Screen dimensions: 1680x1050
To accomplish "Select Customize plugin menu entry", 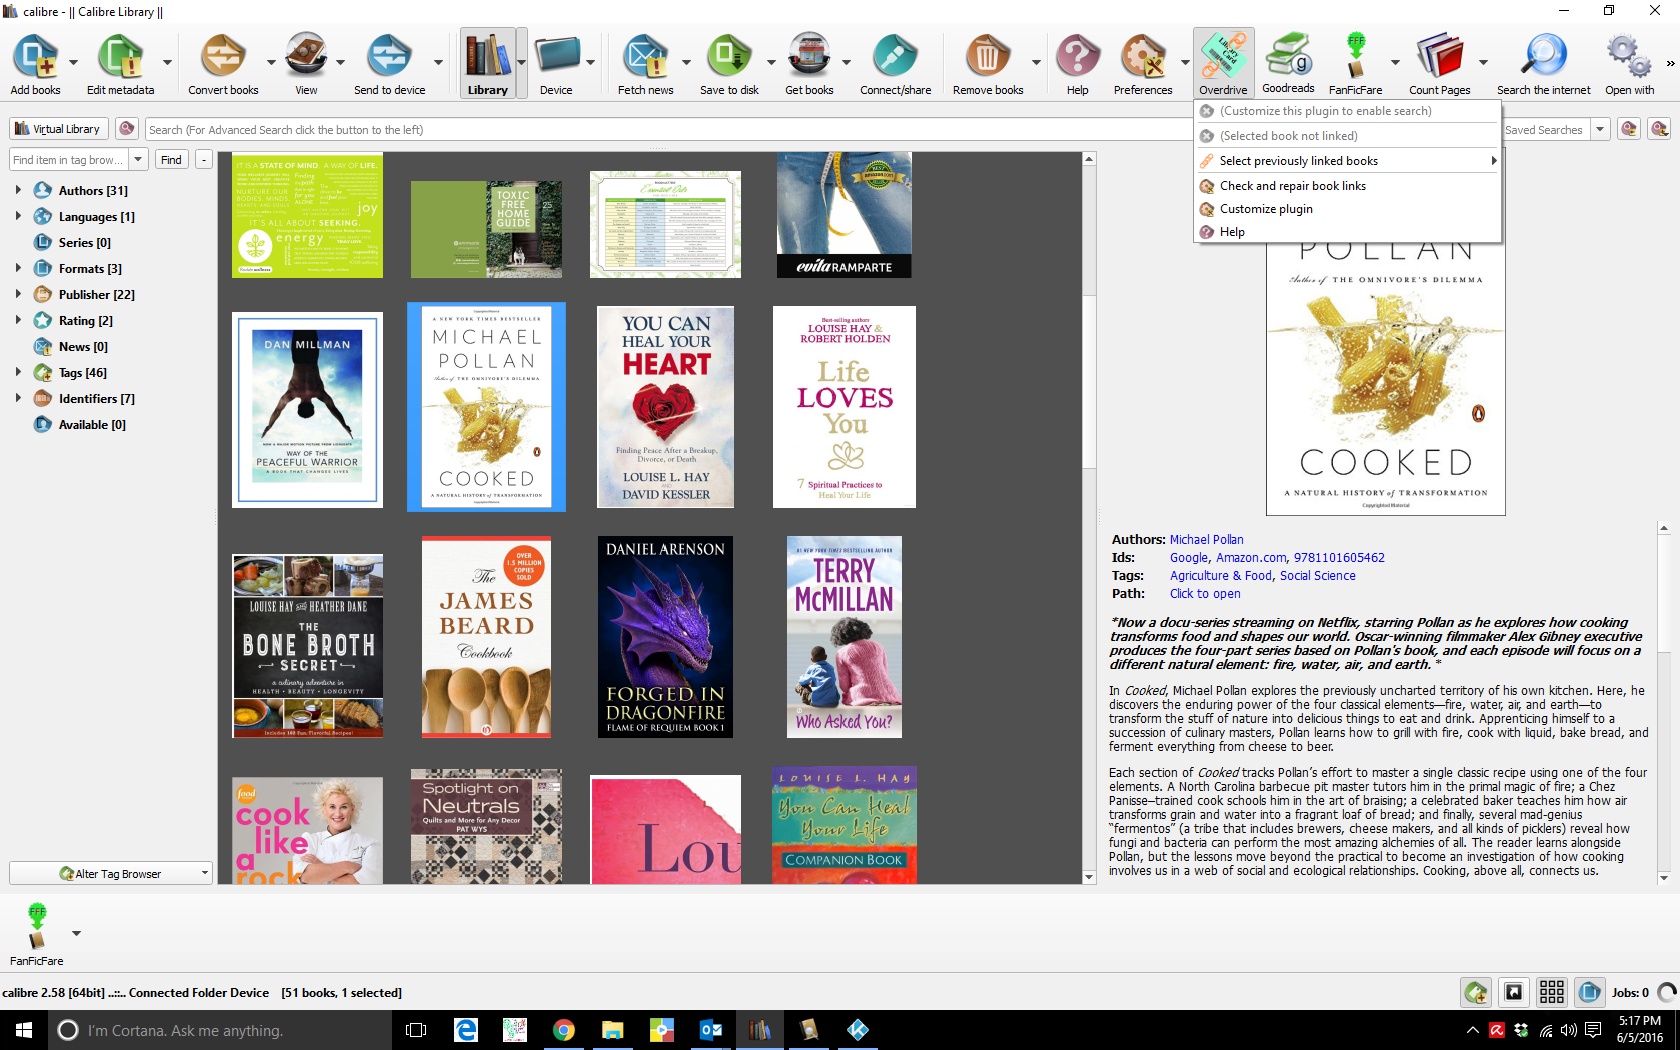I will (x=1348, y=209).
